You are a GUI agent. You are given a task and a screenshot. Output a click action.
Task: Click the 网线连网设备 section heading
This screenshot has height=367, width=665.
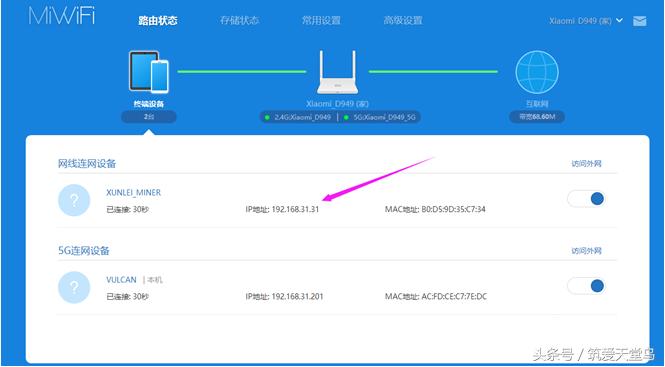click(87, 164)
